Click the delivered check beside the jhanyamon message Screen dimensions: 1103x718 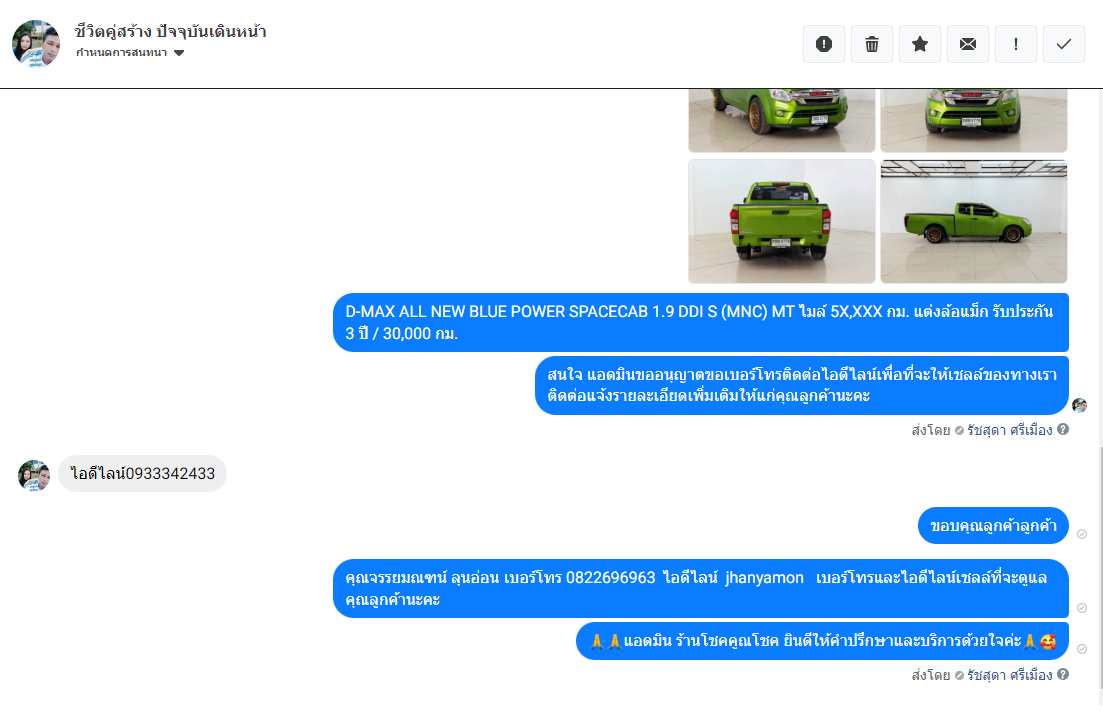1082,608
